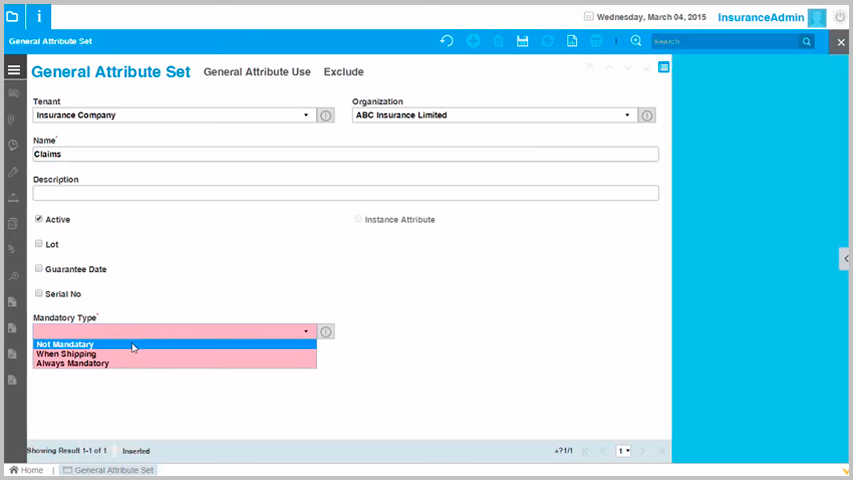This screenshot has width=853, height=480.
Task: Click the info button beside Mandatory Type
Action: (325, 331)
